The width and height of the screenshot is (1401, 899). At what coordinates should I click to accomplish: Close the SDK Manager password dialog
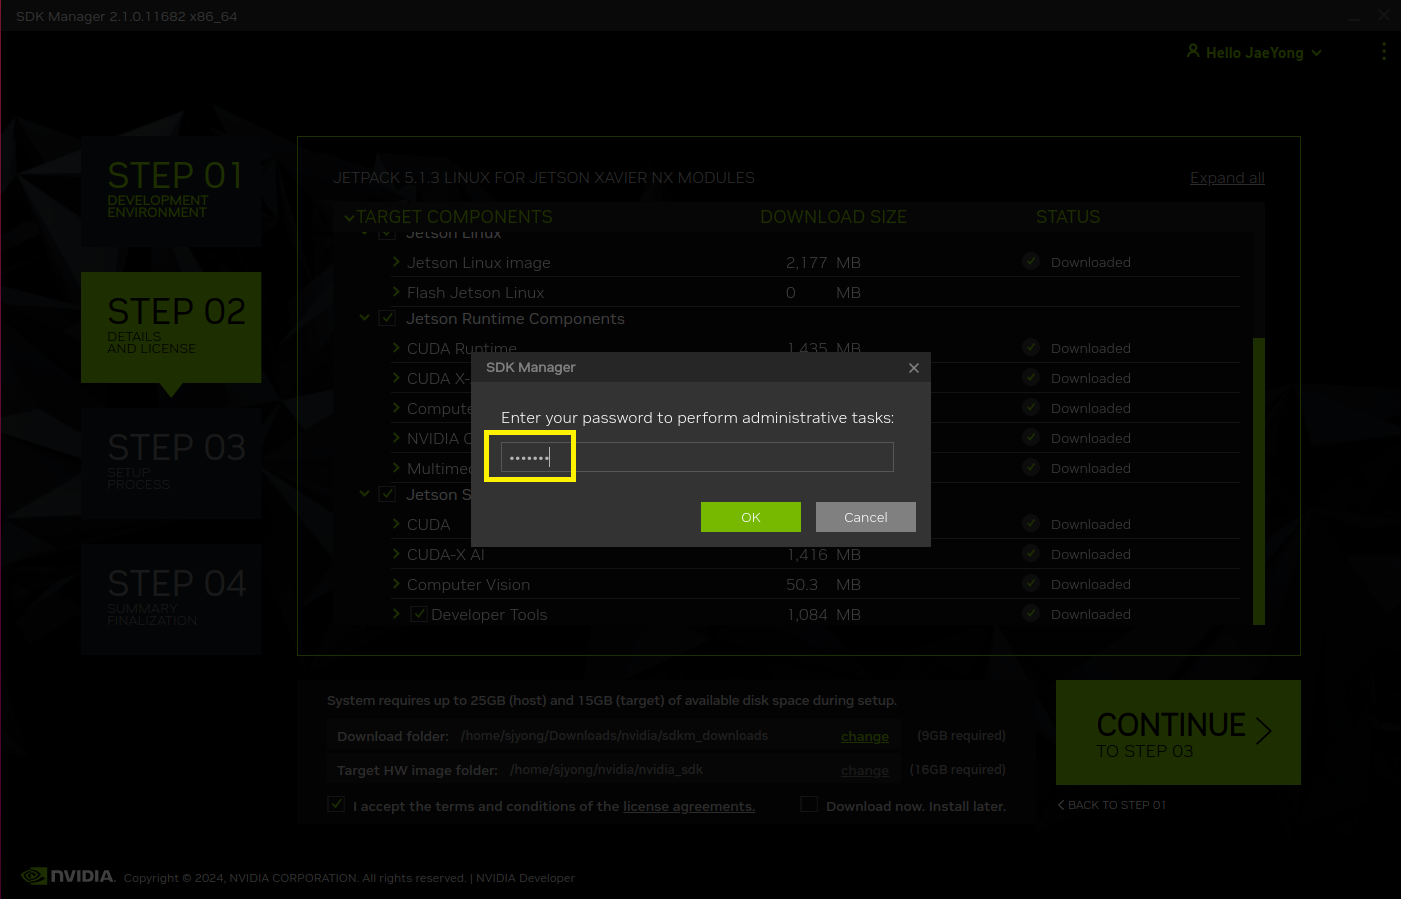pyautogui.click(x=914, y=368)
